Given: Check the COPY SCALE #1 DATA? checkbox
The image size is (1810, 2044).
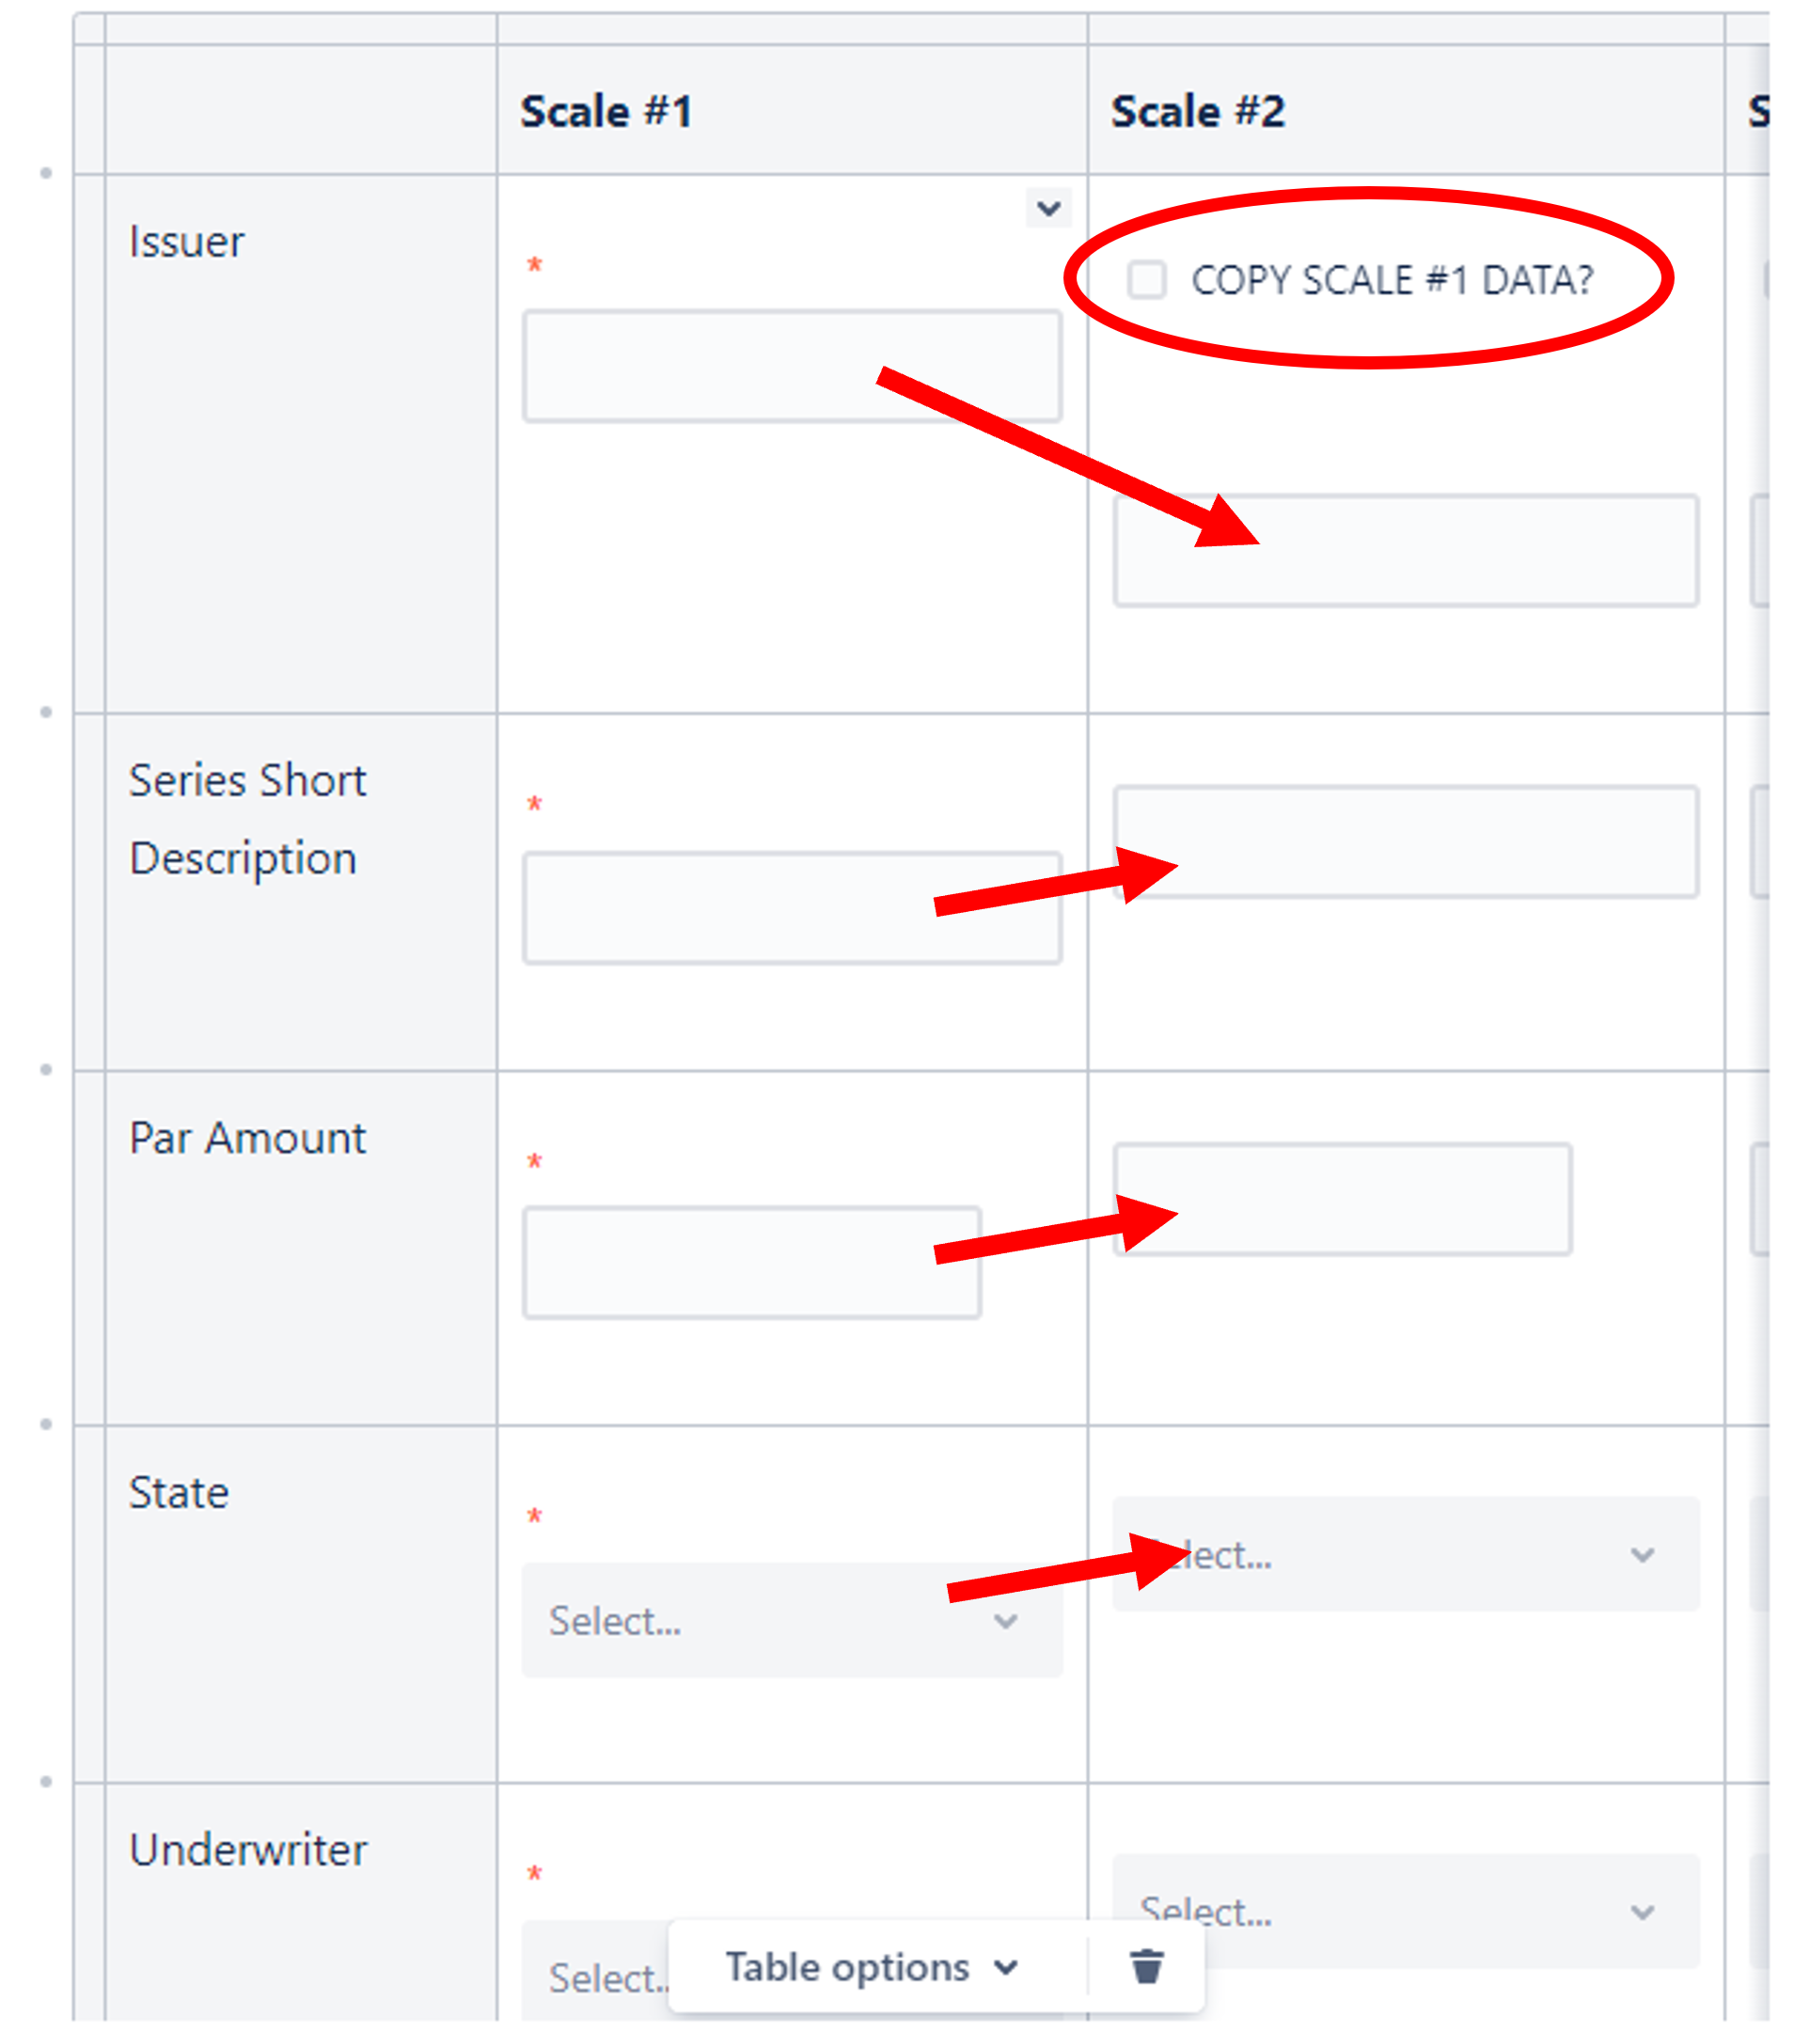Looking at the screenshot, I should [1146, 280].
